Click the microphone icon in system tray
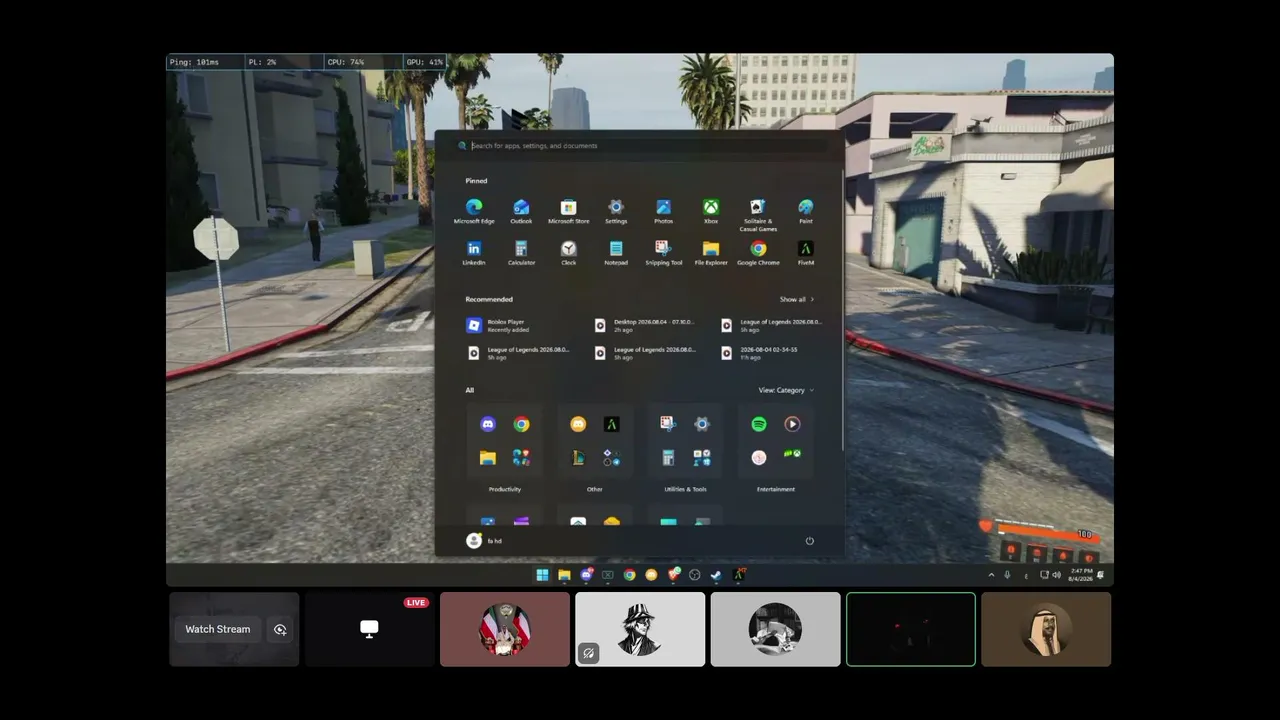 [x=1007, y=575]
